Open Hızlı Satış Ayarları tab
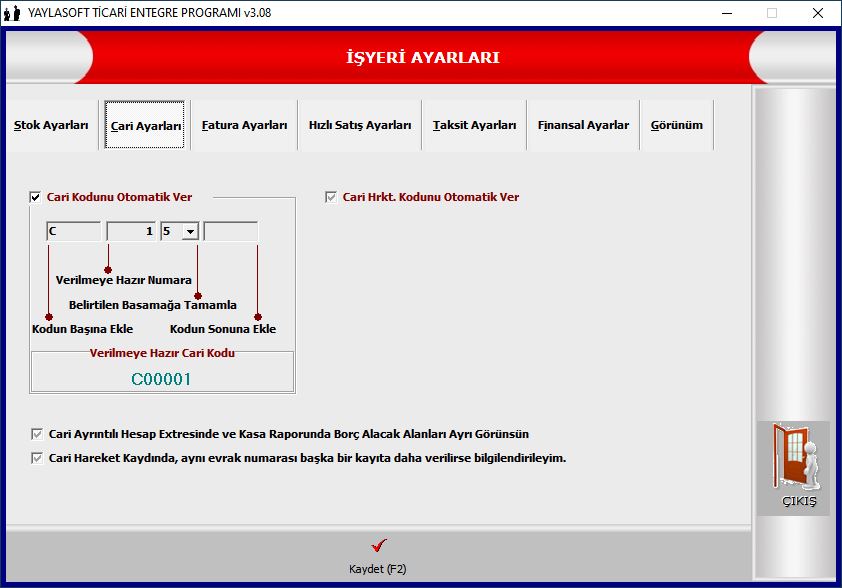The height and width of the screenshot is (588, 842). [x=360, y=125]
